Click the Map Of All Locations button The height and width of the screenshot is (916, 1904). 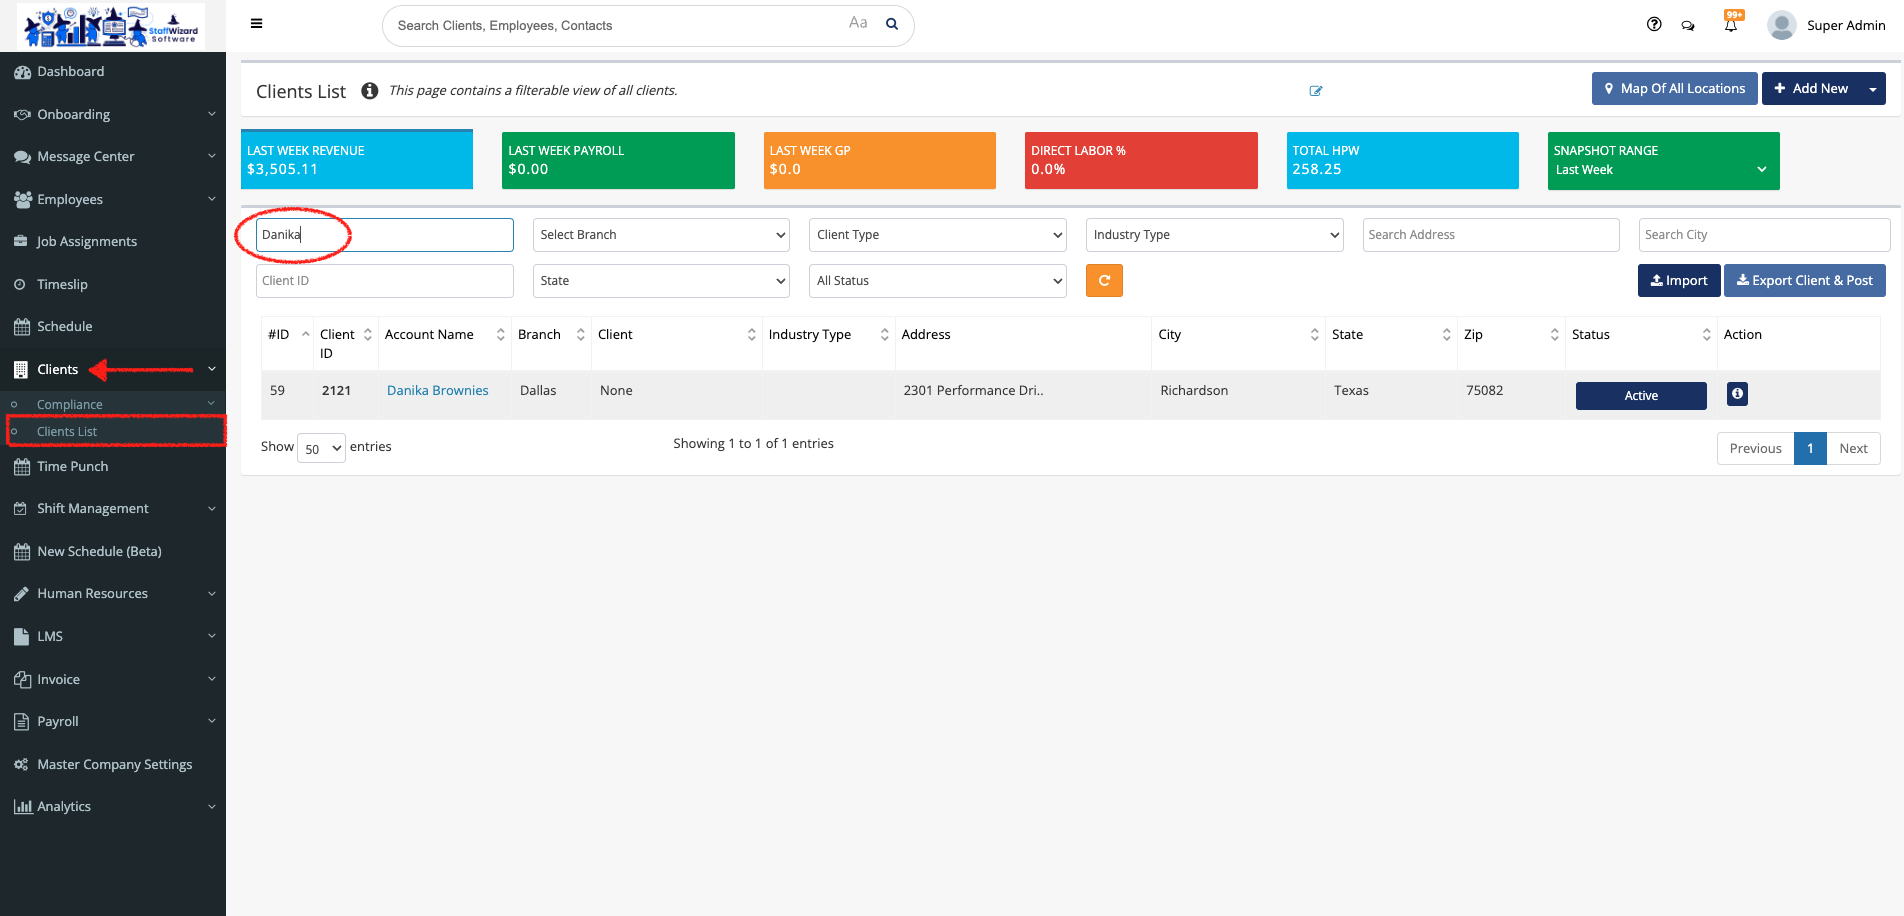[x=1674, y=89]
